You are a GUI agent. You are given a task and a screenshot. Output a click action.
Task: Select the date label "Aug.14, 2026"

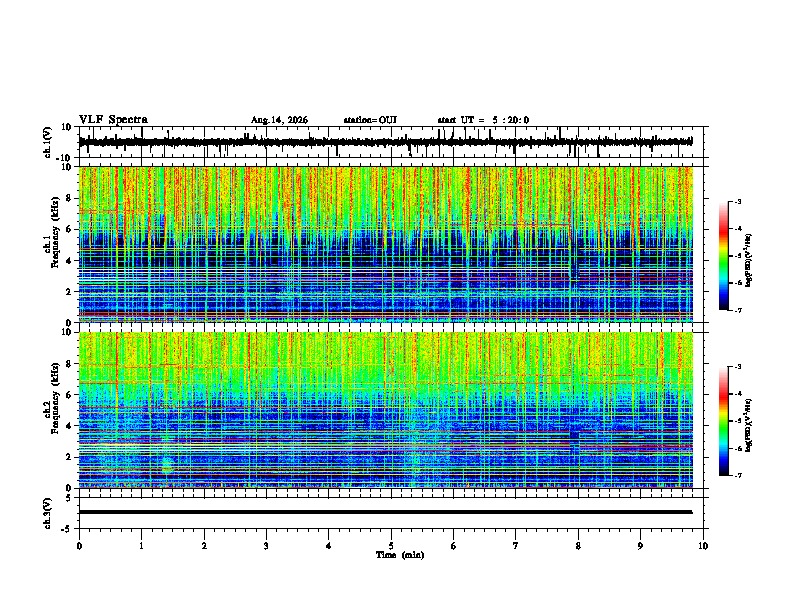(279, 120)
